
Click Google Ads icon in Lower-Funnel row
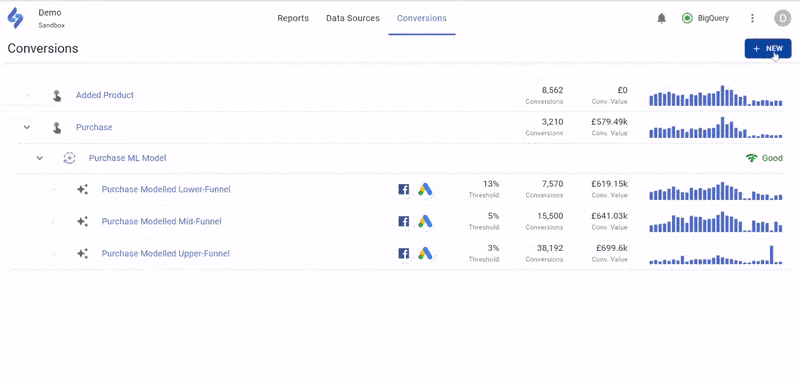click(x=425, y=190)
